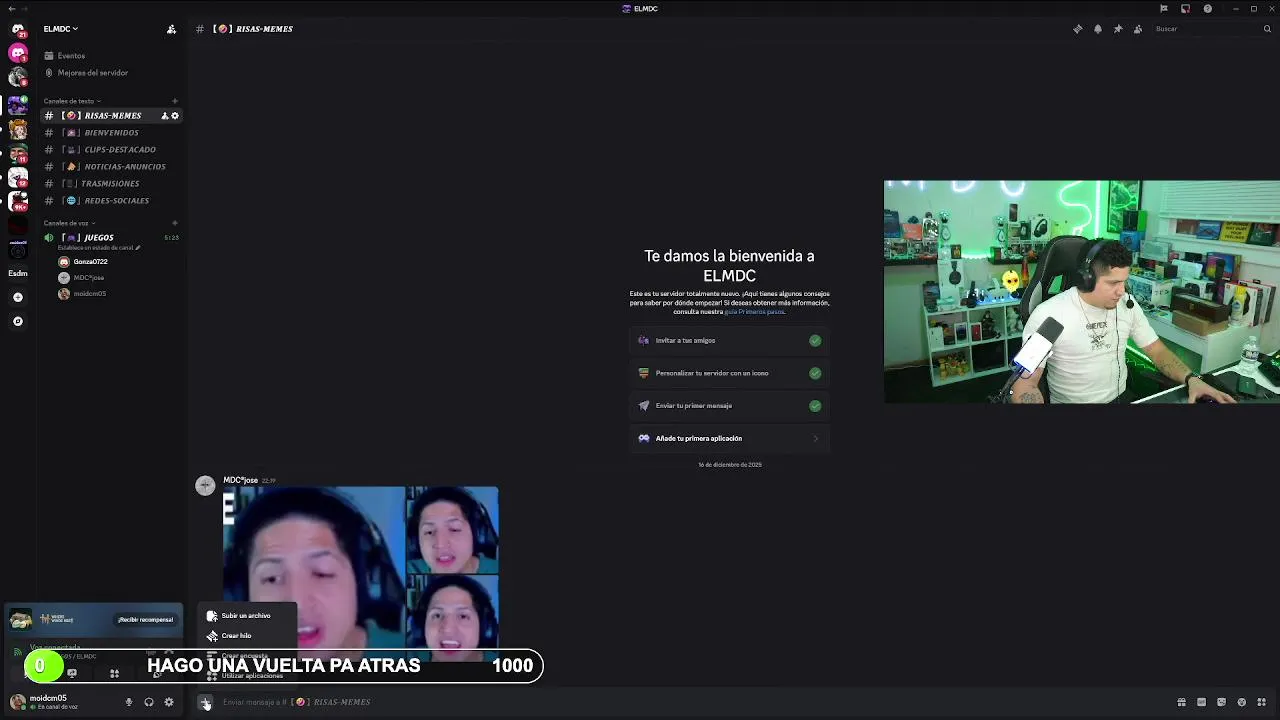The image size is (1280, 720).
Task: Click Añade tu primera aplicación item
Action: click(729, 438)
